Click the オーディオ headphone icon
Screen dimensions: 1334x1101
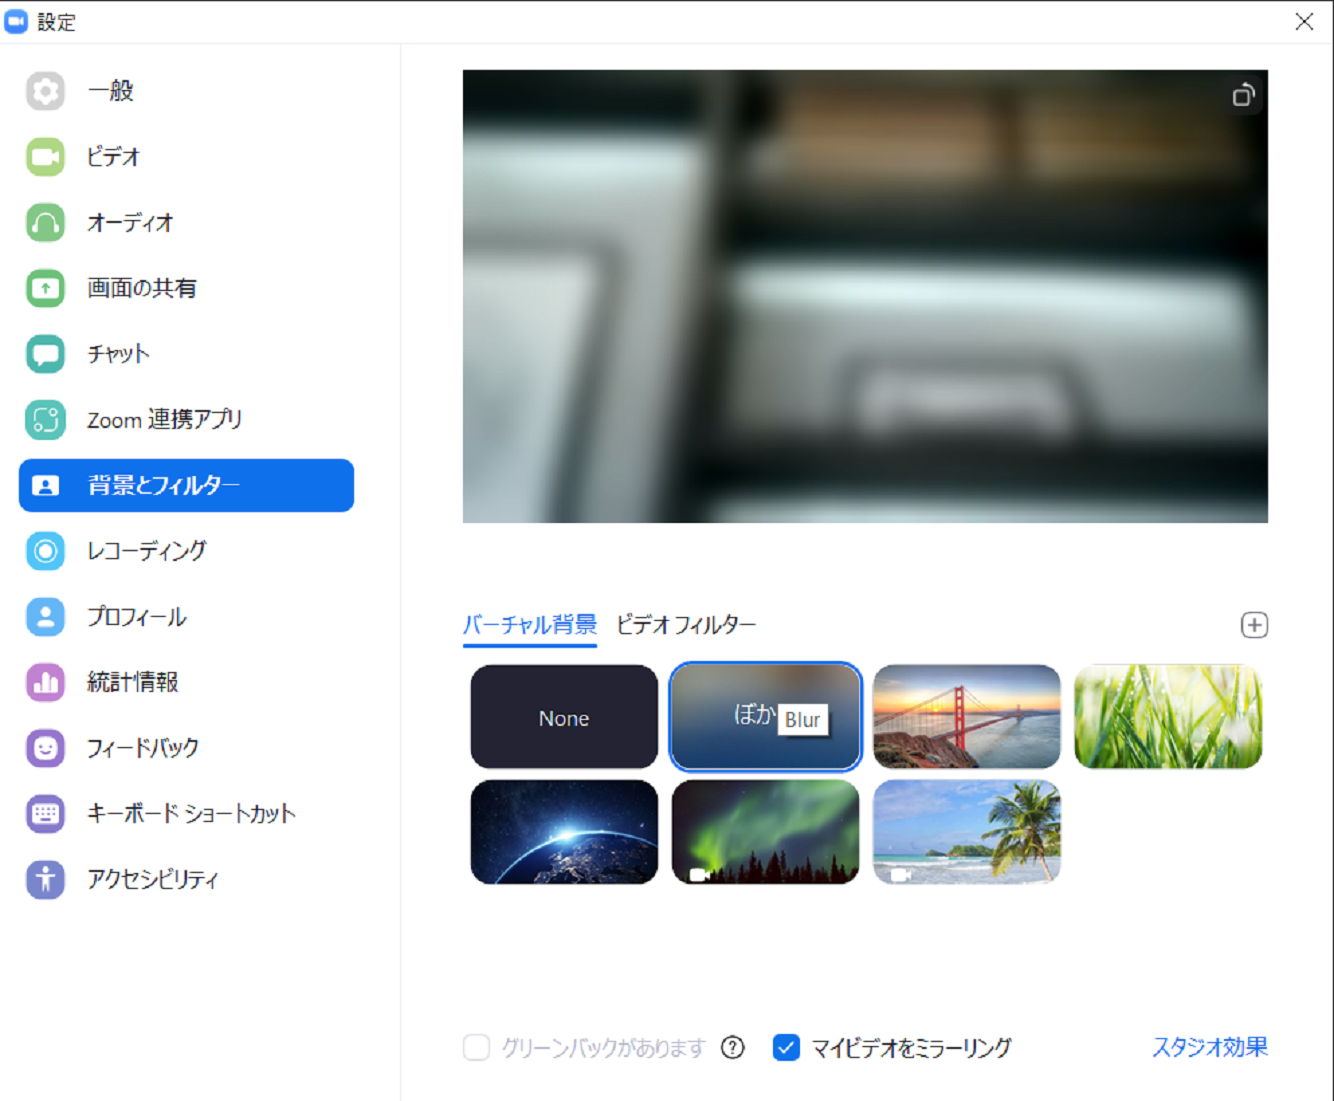pyautogui.click(x=45, y=223)
